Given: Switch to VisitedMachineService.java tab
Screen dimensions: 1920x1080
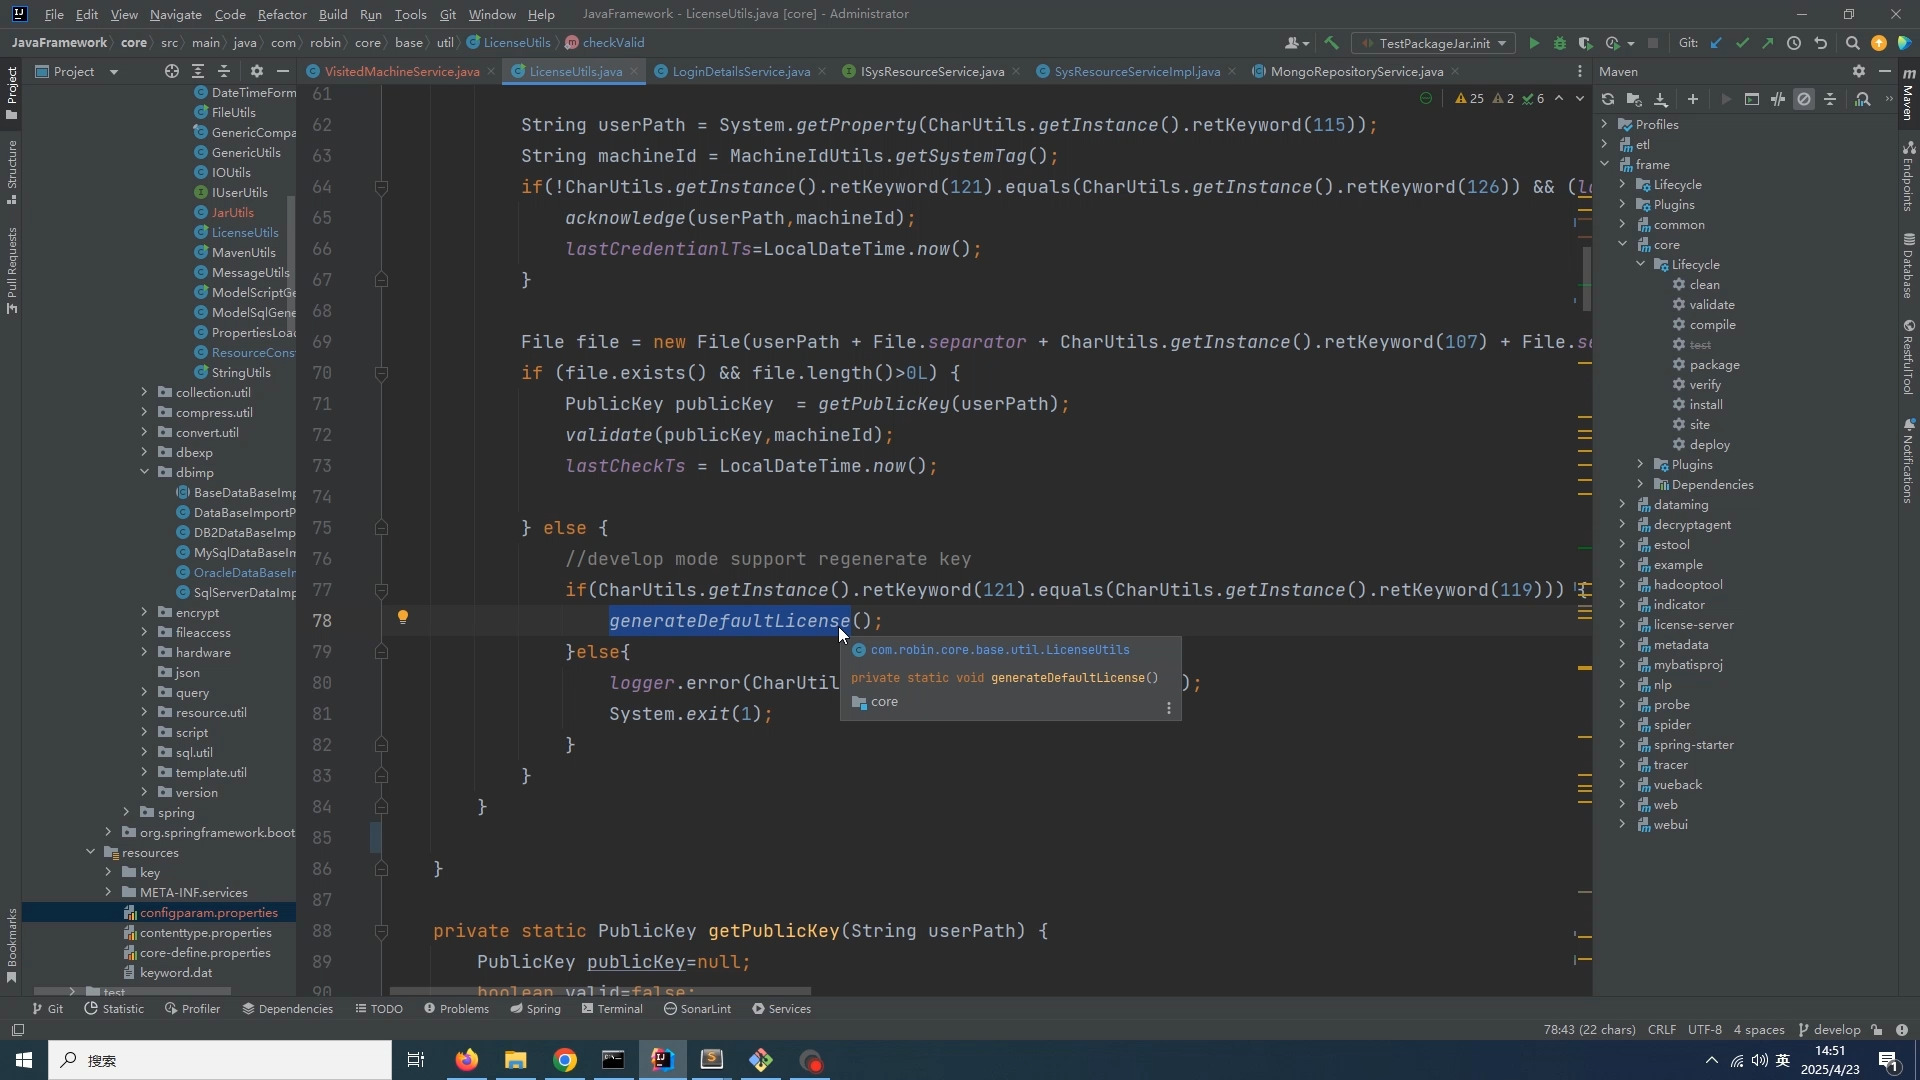Looking at the screenshot, I should click(x=401, y=71).
